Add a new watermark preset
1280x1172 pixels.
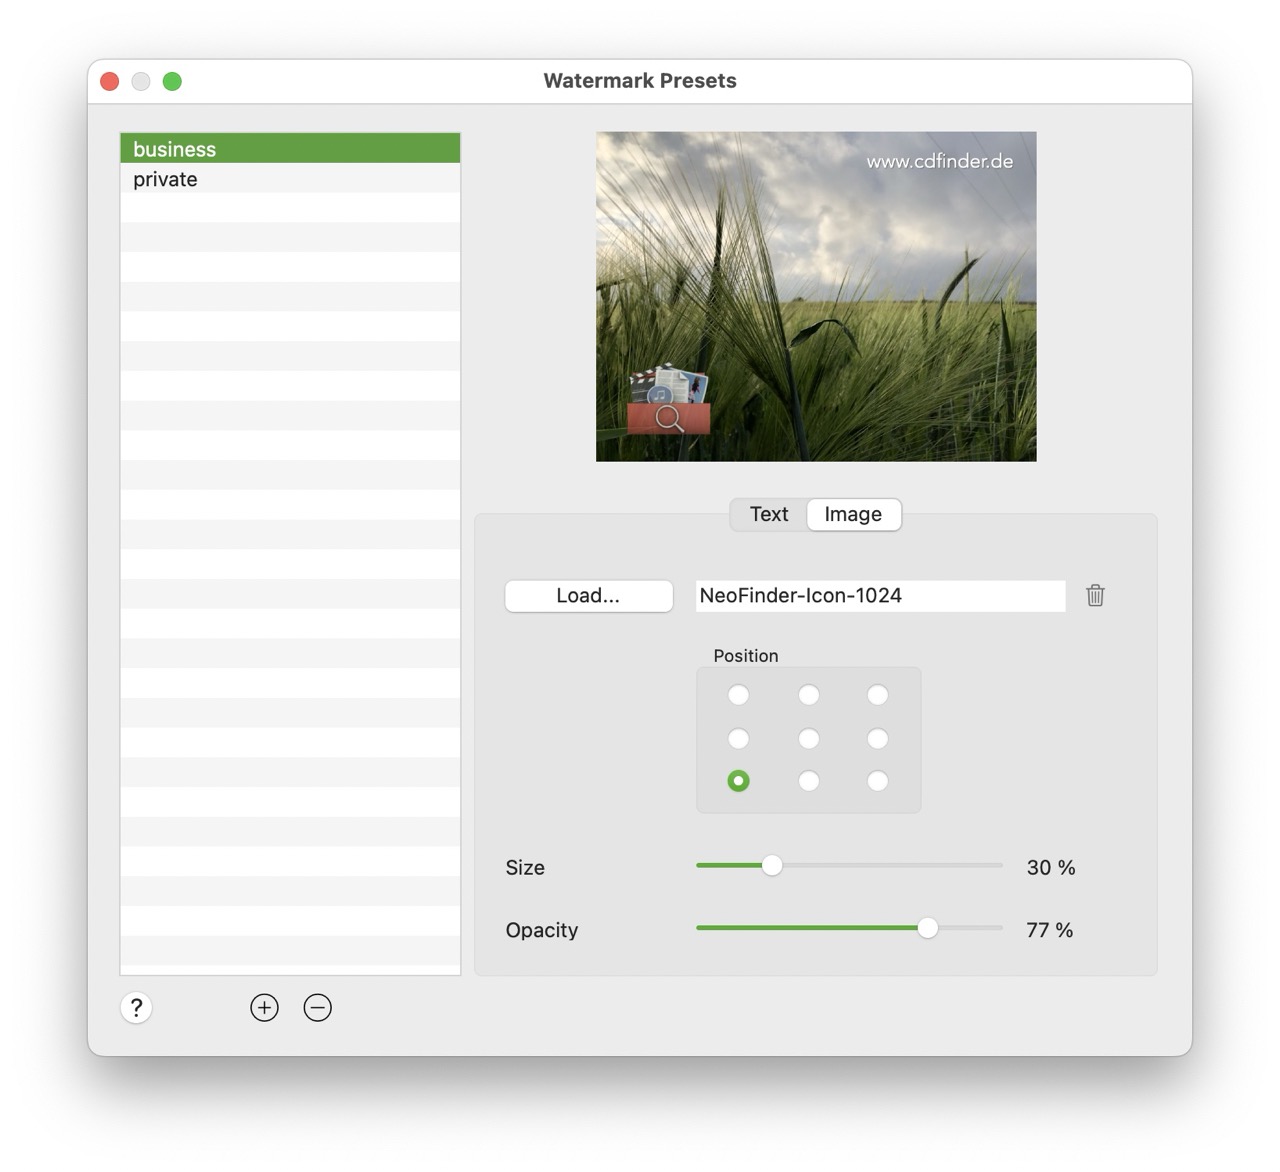pyautogui.click(x=264, y=1007)
